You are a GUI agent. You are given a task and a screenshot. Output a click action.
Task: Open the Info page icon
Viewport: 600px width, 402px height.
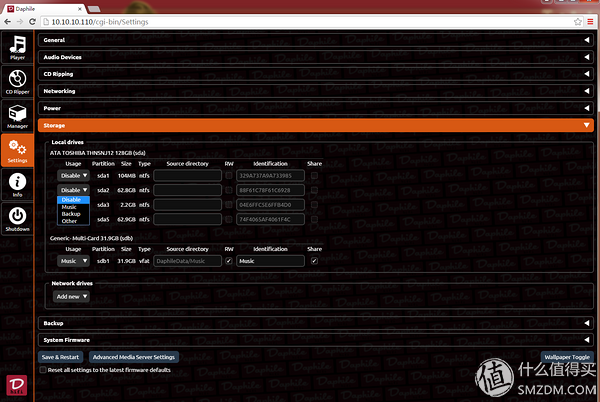[17, 183]
